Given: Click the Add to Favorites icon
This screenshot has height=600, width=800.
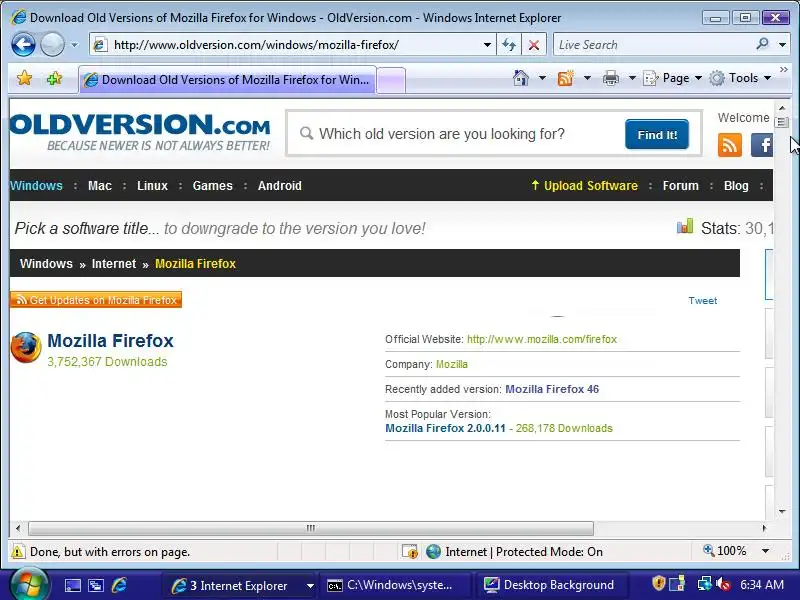Looking at the screenshot, I should 54,79.
